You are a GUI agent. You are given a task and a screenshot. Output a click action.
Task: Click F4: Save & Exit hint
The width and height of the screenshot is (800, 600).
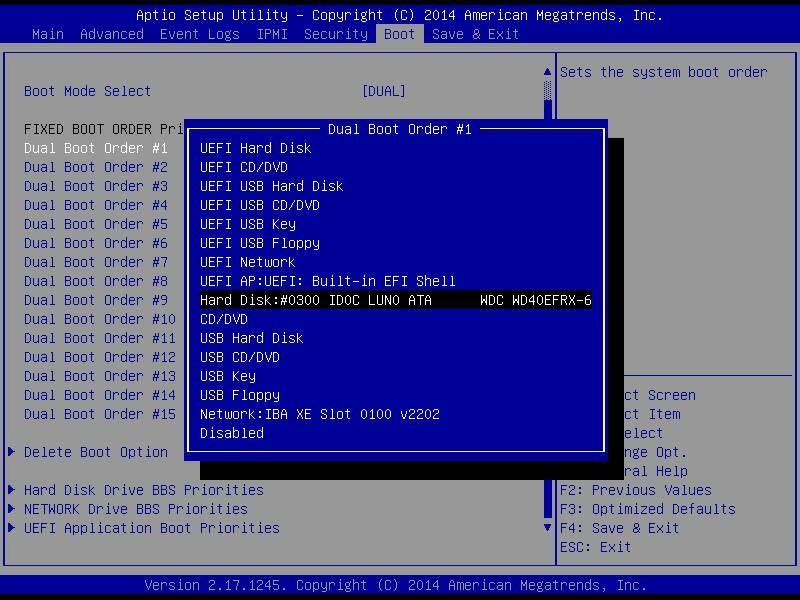[619, 528]
